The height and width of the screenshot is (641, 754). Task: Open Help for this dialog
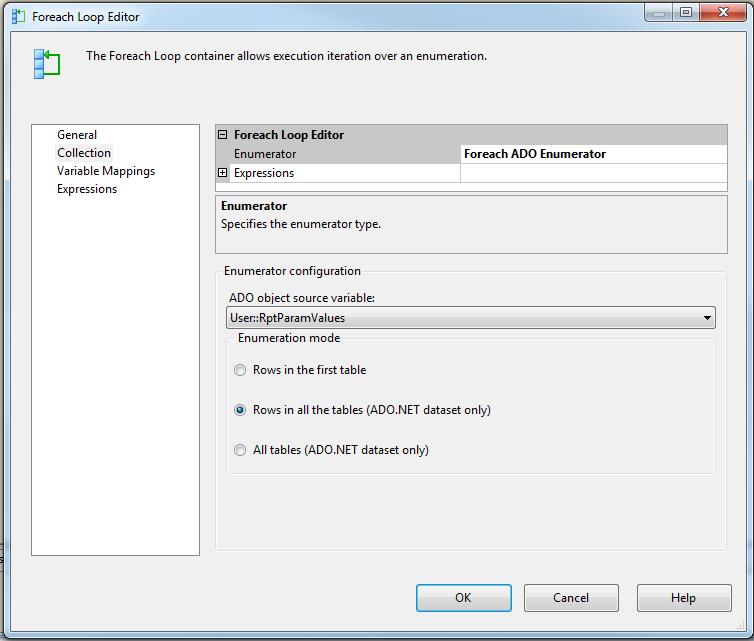pyautogui.click(x=683, y=598)
